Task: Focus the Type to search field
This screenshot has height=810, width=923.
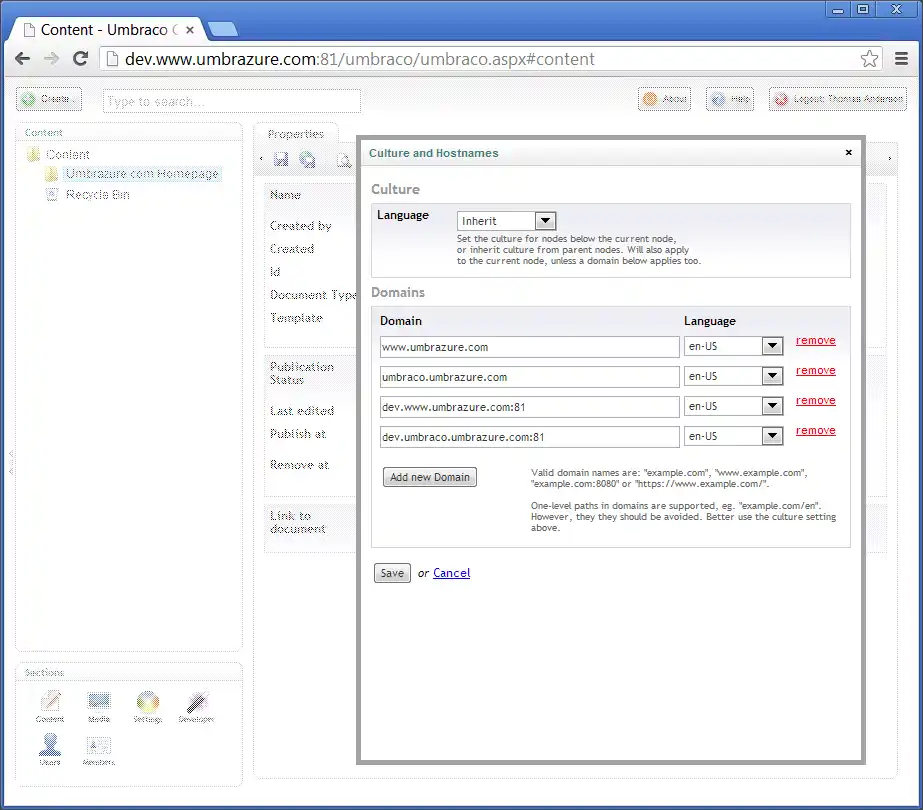Action: click(x=231, y=101)
